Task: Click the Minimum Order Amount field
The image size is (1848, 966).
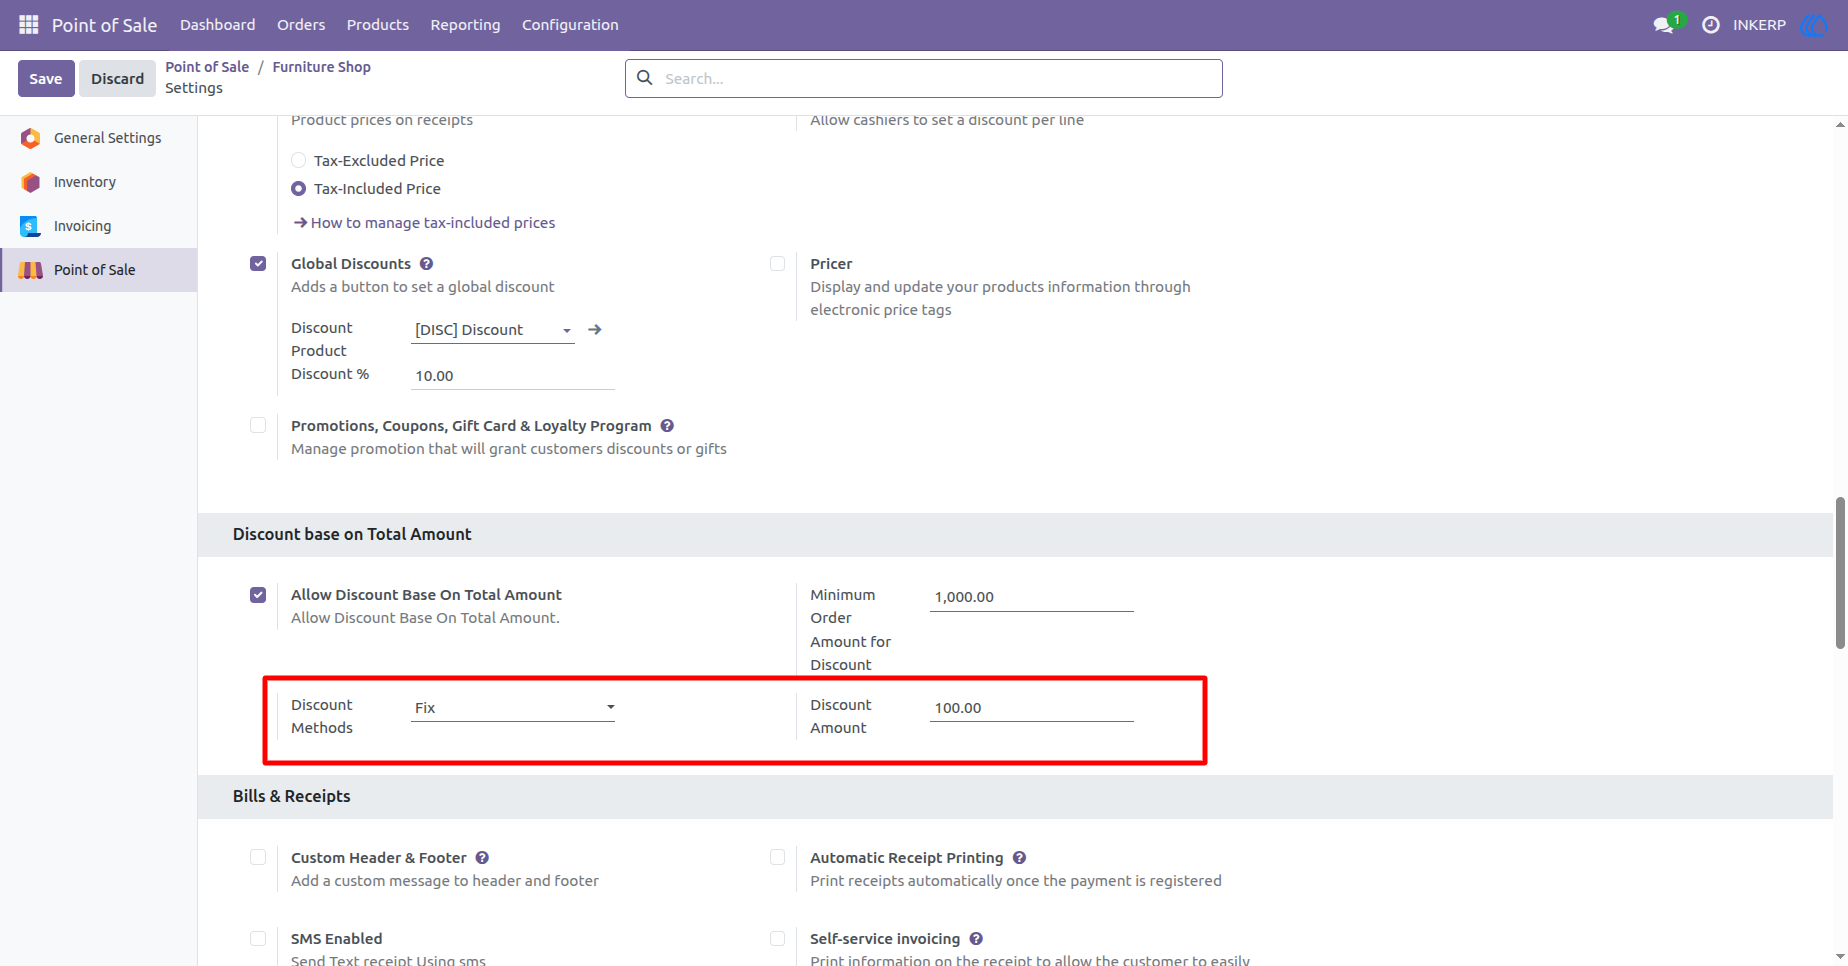Action: coord(1032,597)
